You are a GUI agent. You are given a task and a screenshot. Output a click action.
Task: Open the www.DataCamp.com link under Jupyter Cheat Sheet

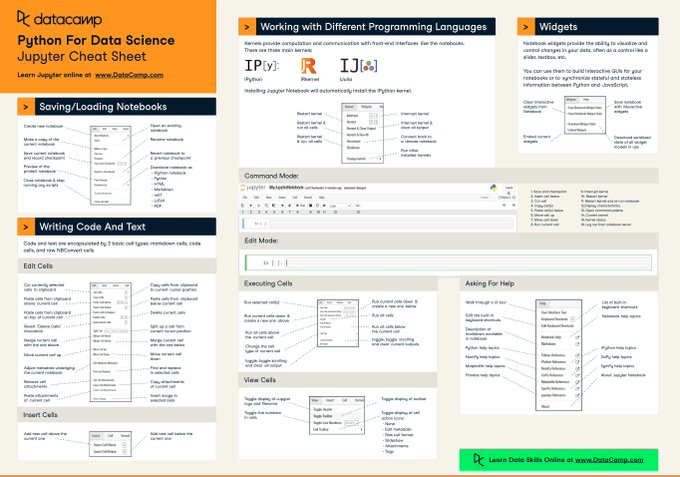tap(129, 75)
